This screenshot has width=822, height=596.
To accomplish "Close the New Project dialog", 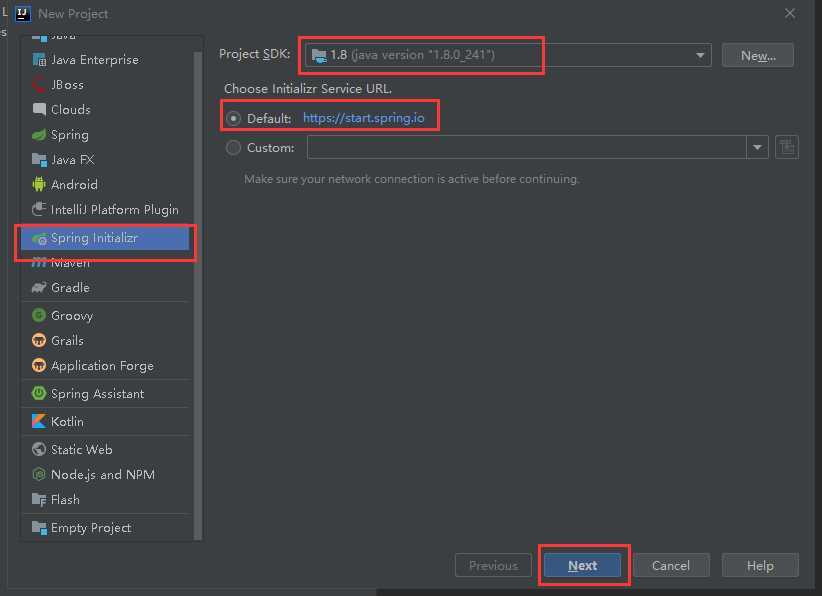I will (790, 14).
